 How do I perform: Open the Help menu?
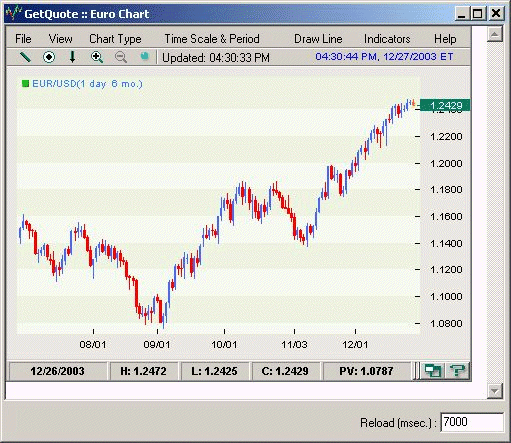pos(445,39)
